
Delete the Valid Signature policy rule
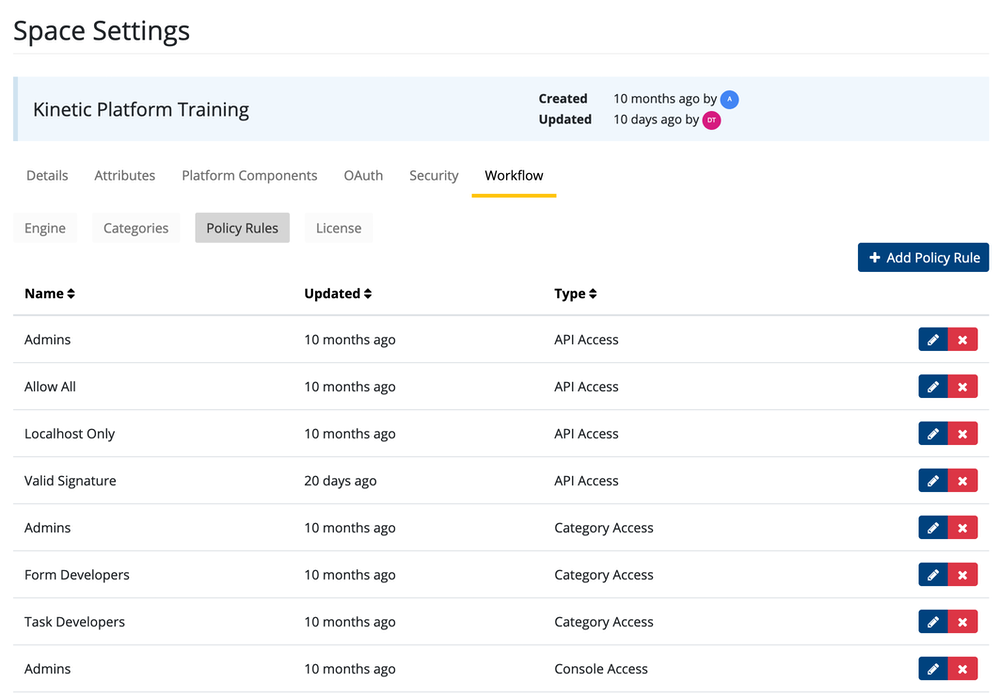[x=963, y=481]
